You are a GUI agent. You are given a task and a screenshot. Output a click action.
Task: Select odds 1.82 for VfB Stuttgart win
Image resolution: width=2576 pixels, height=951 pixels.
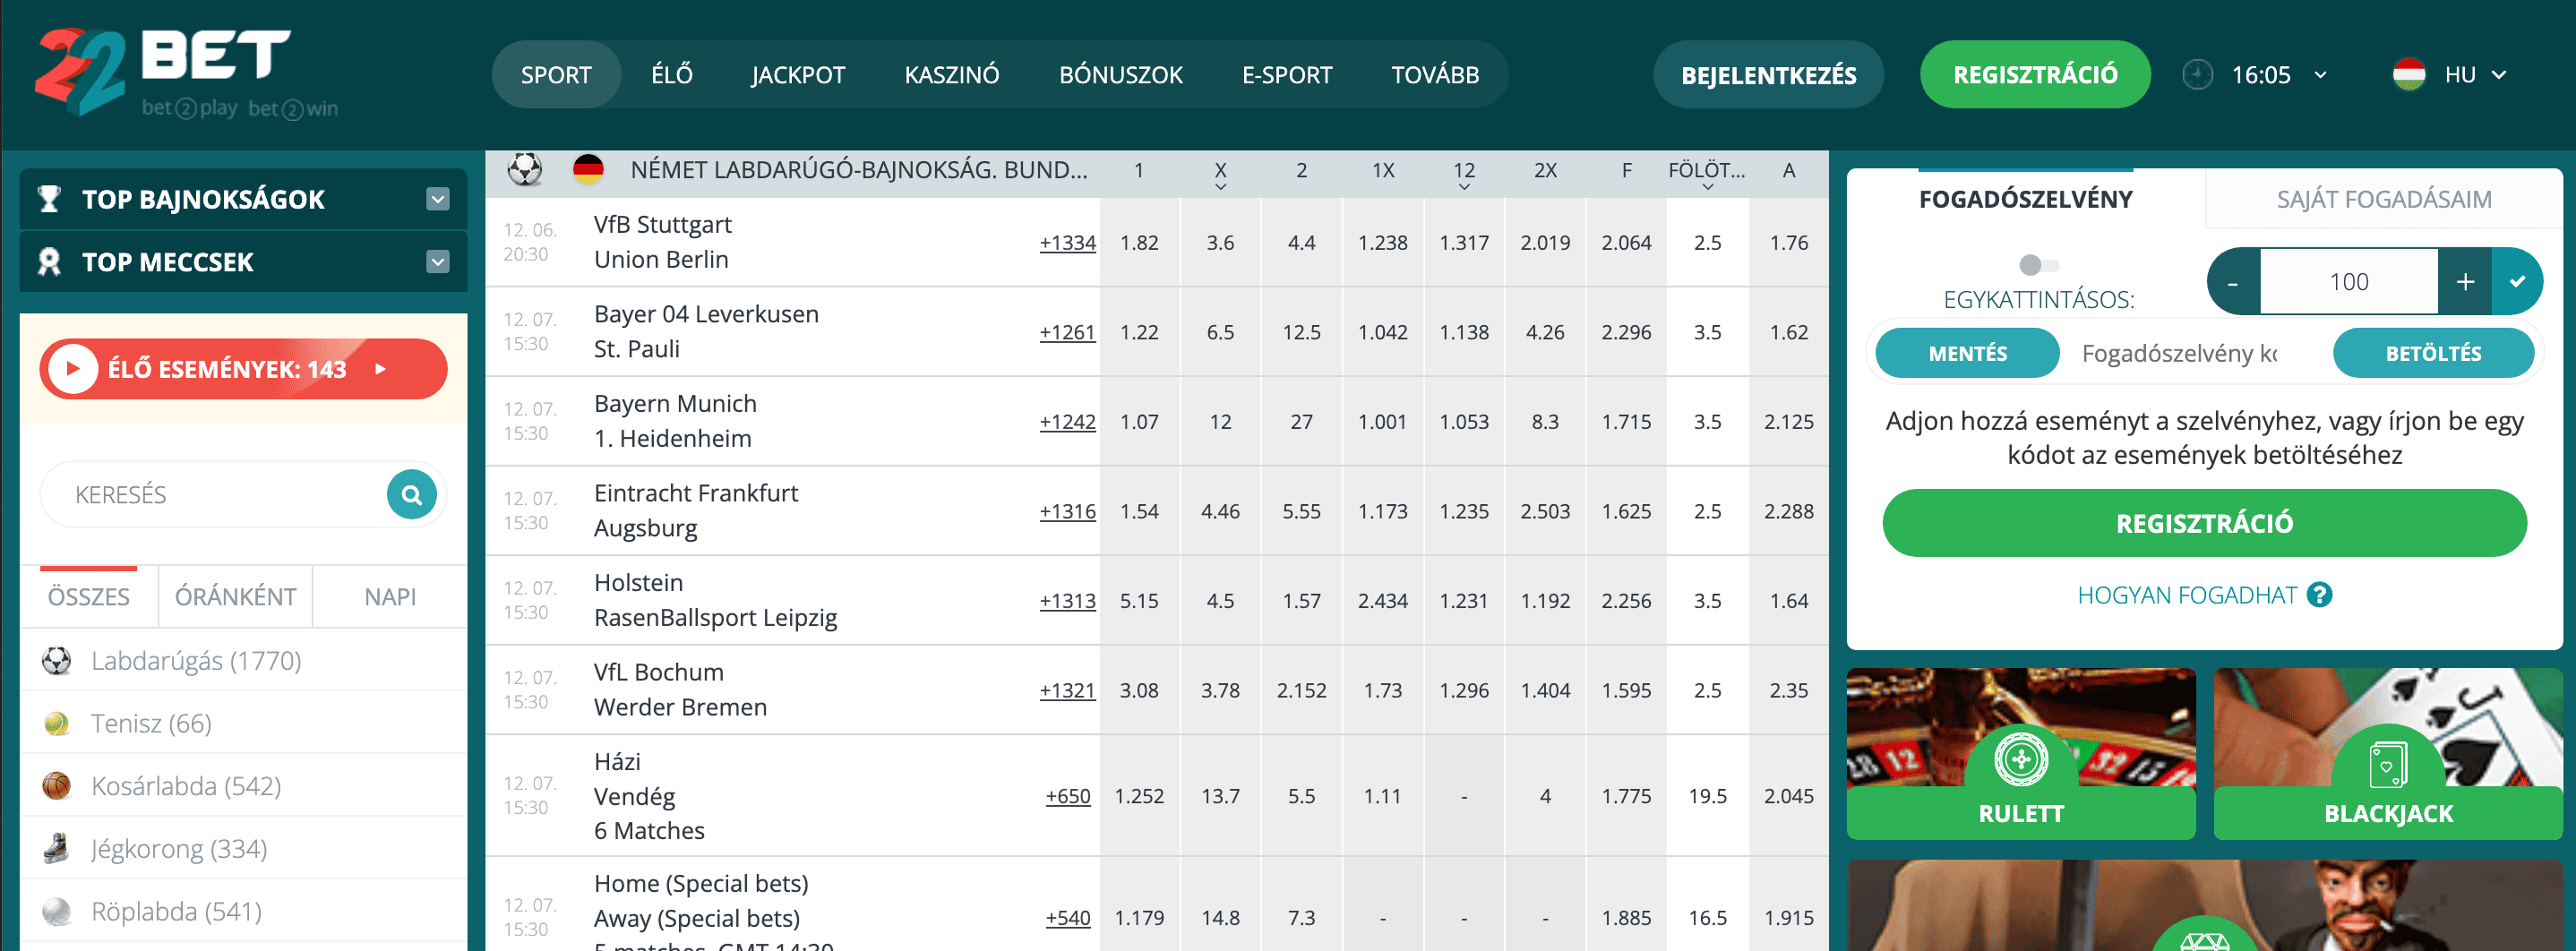(1139, 243)
